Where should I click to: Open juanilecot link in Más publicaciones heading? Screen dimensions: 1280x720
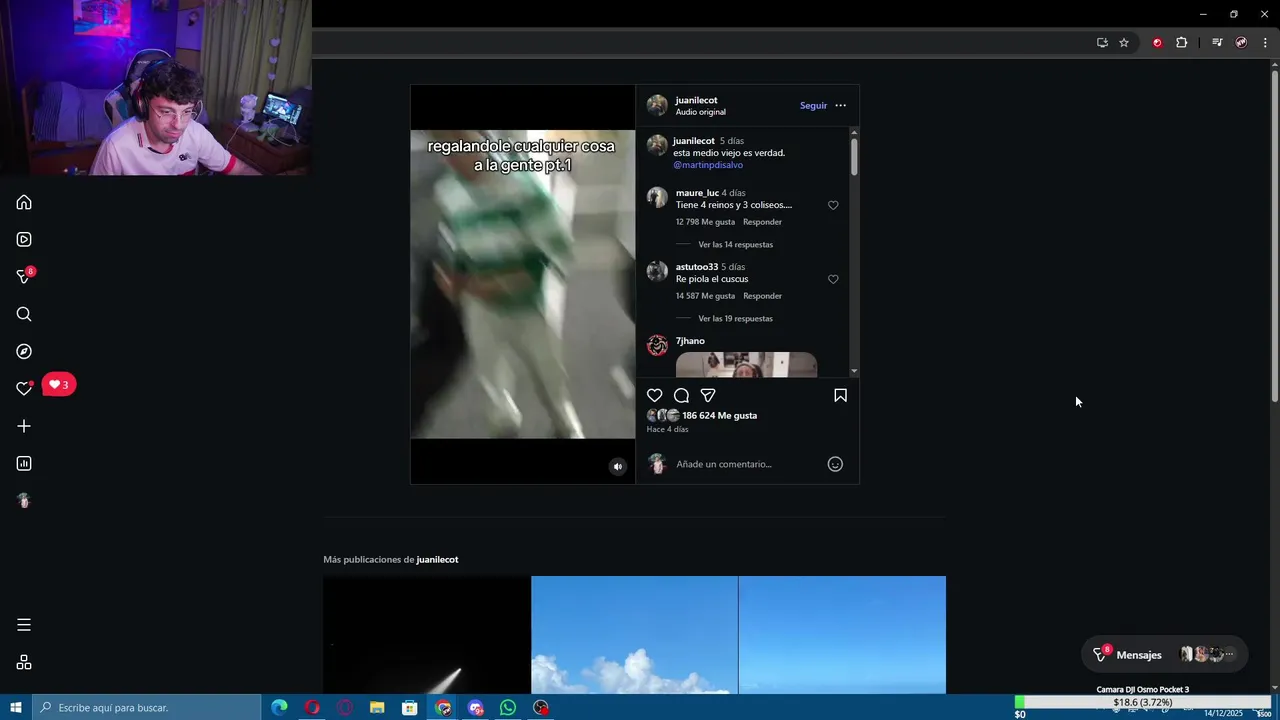(437, 559)
